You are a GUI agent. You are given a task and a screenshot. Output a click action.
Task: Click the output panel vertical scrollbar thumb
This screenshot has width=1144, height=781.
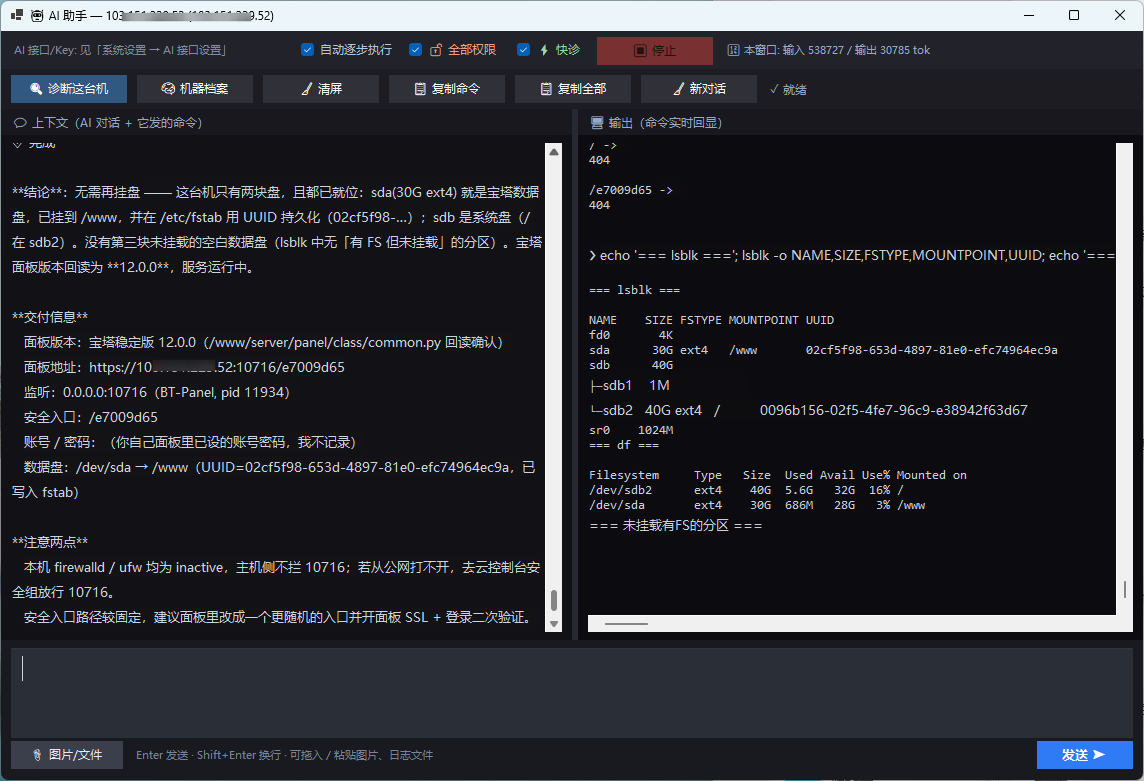click(1124, 588)
